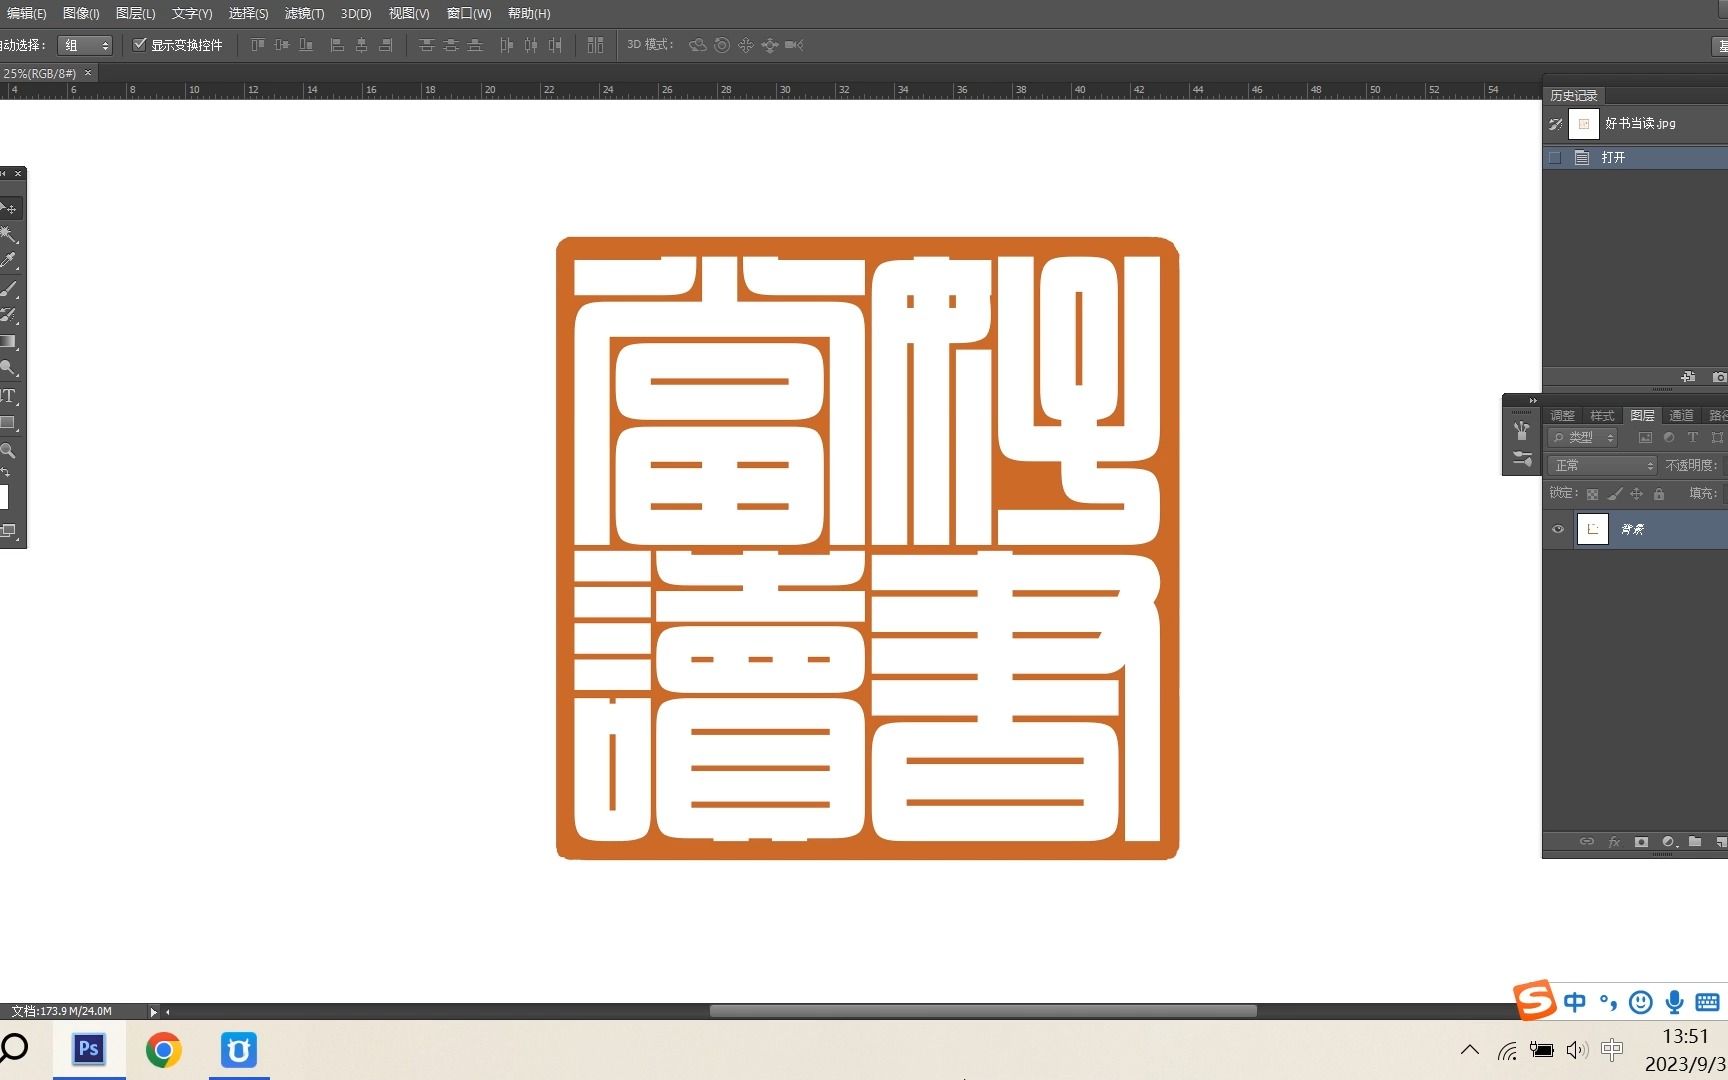Select the Zoom tool

click(8, 451)
